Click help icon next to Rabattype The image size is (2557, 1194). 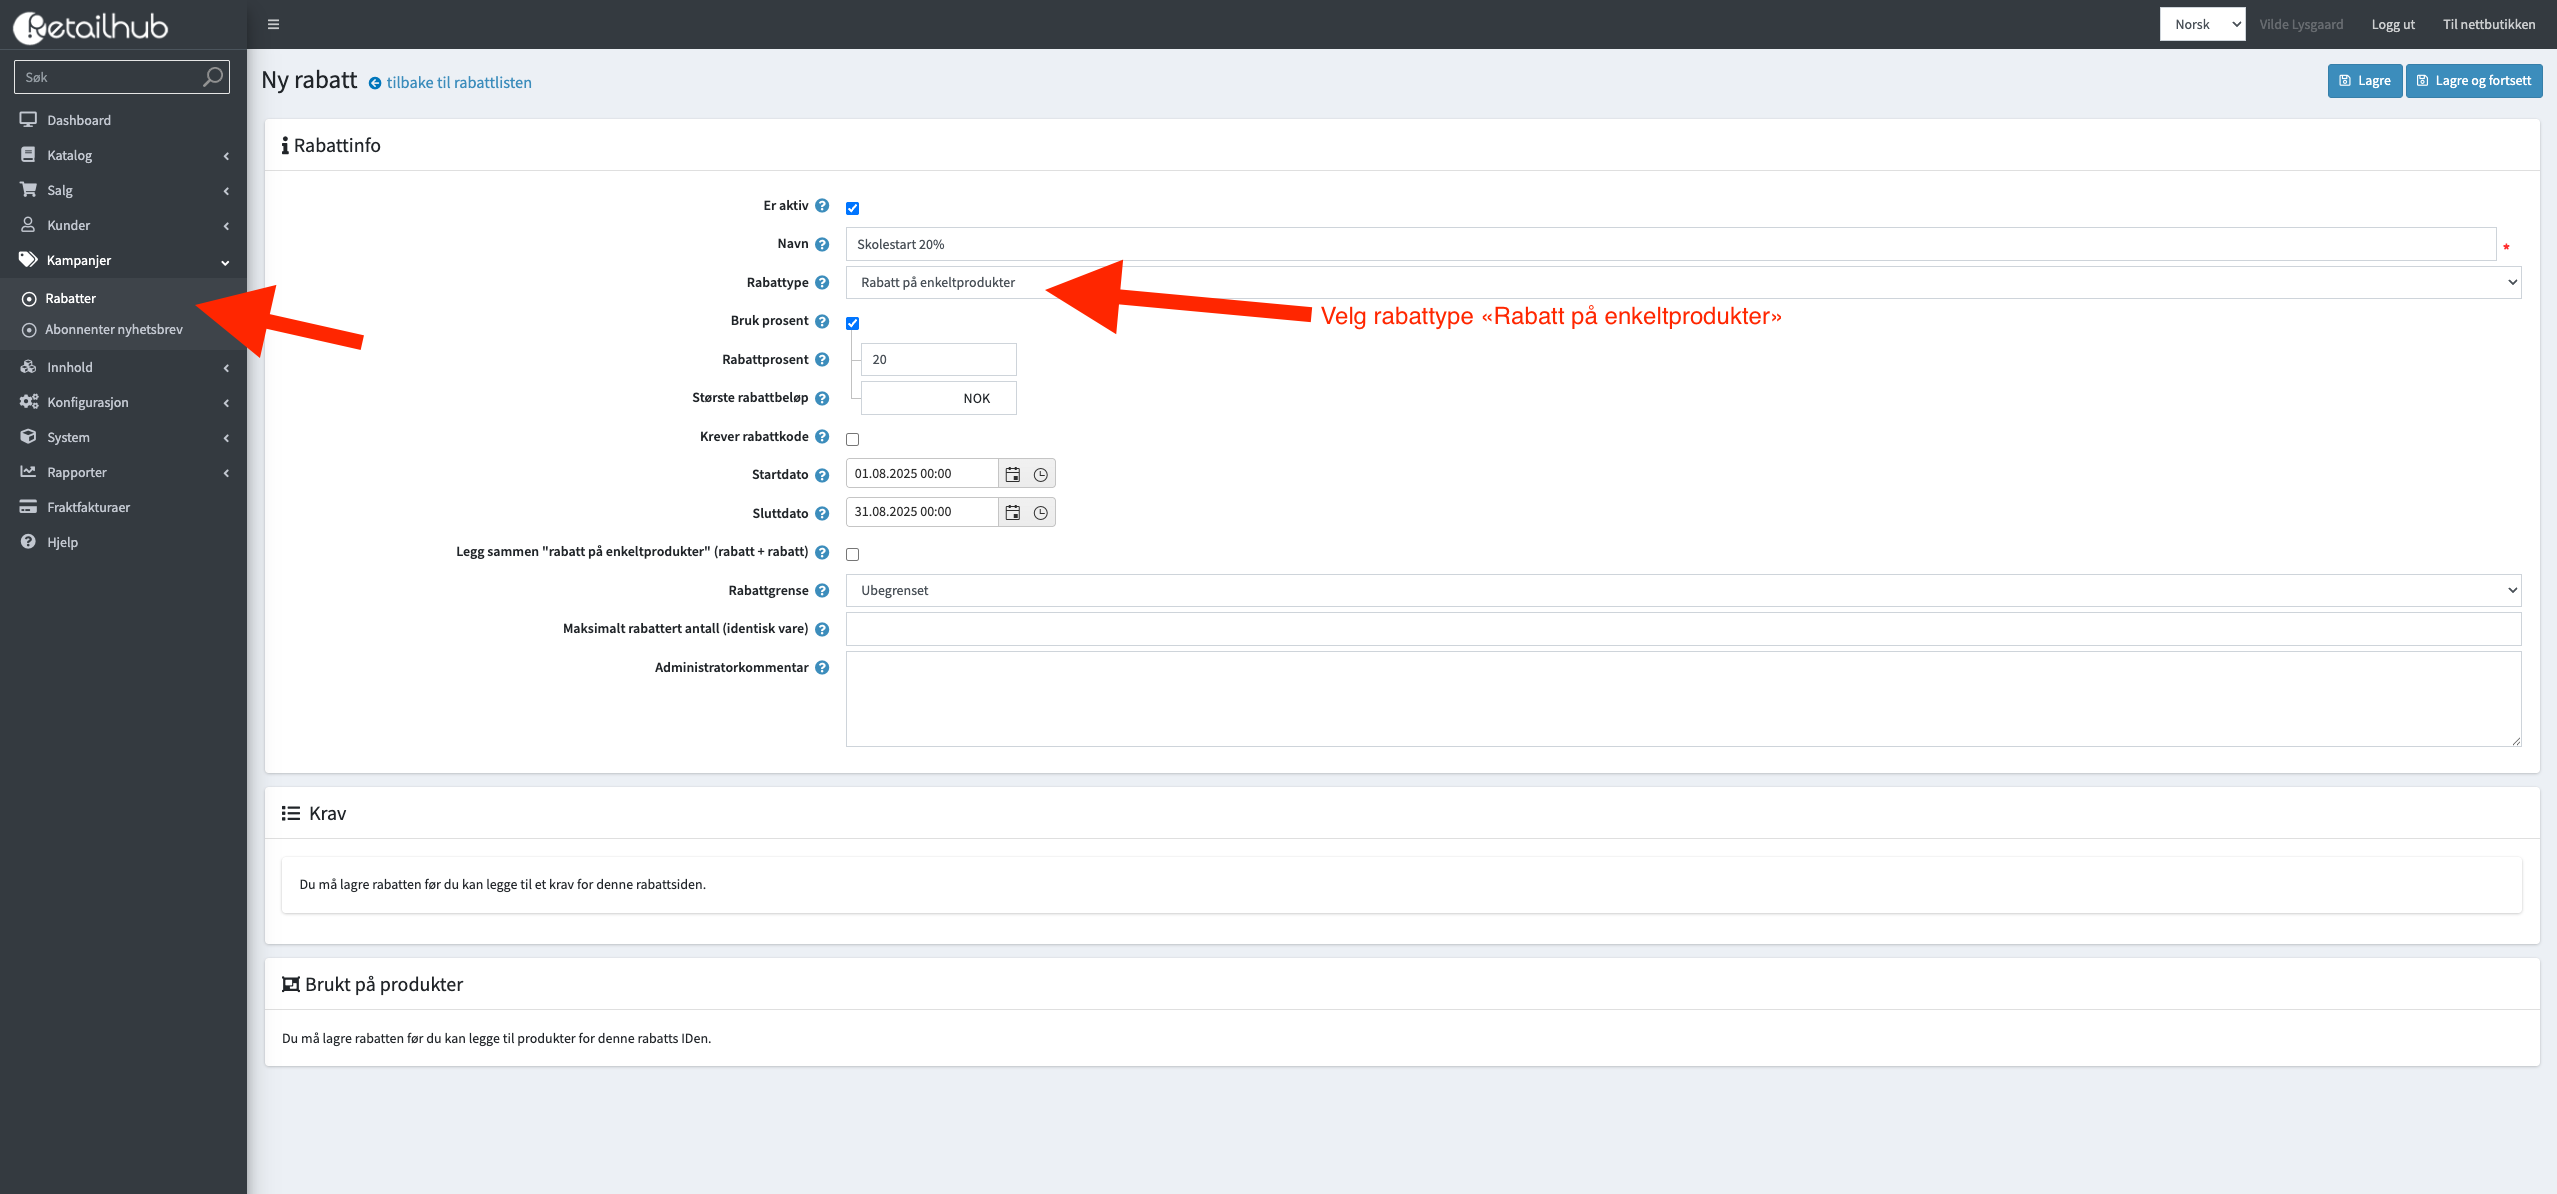[822, 283]
